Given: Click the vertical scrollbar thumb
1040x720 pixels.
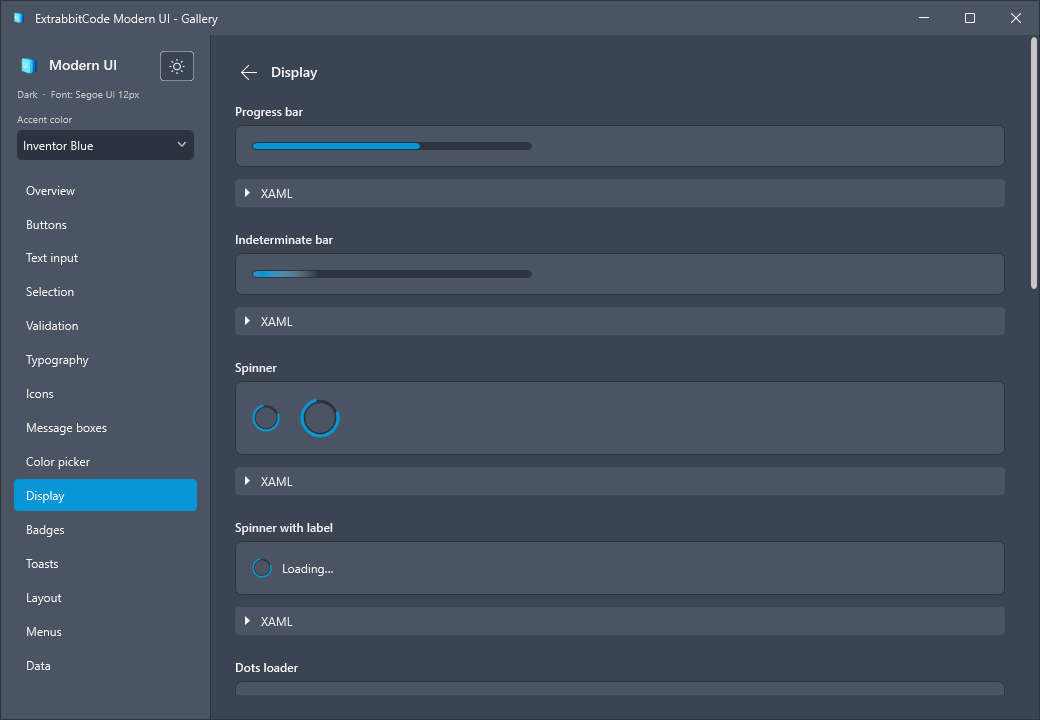Looking at the screenshot, I should [x=1033, y=163].
